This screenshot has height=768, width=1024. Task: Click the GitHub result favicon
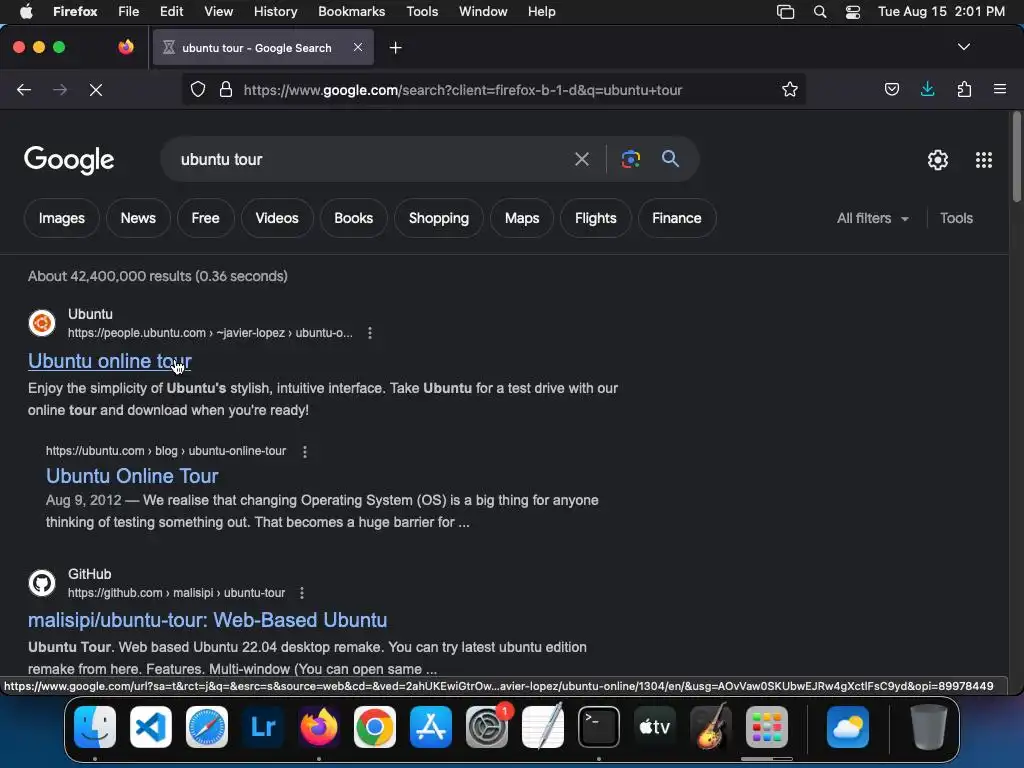[x=42, y=583]
